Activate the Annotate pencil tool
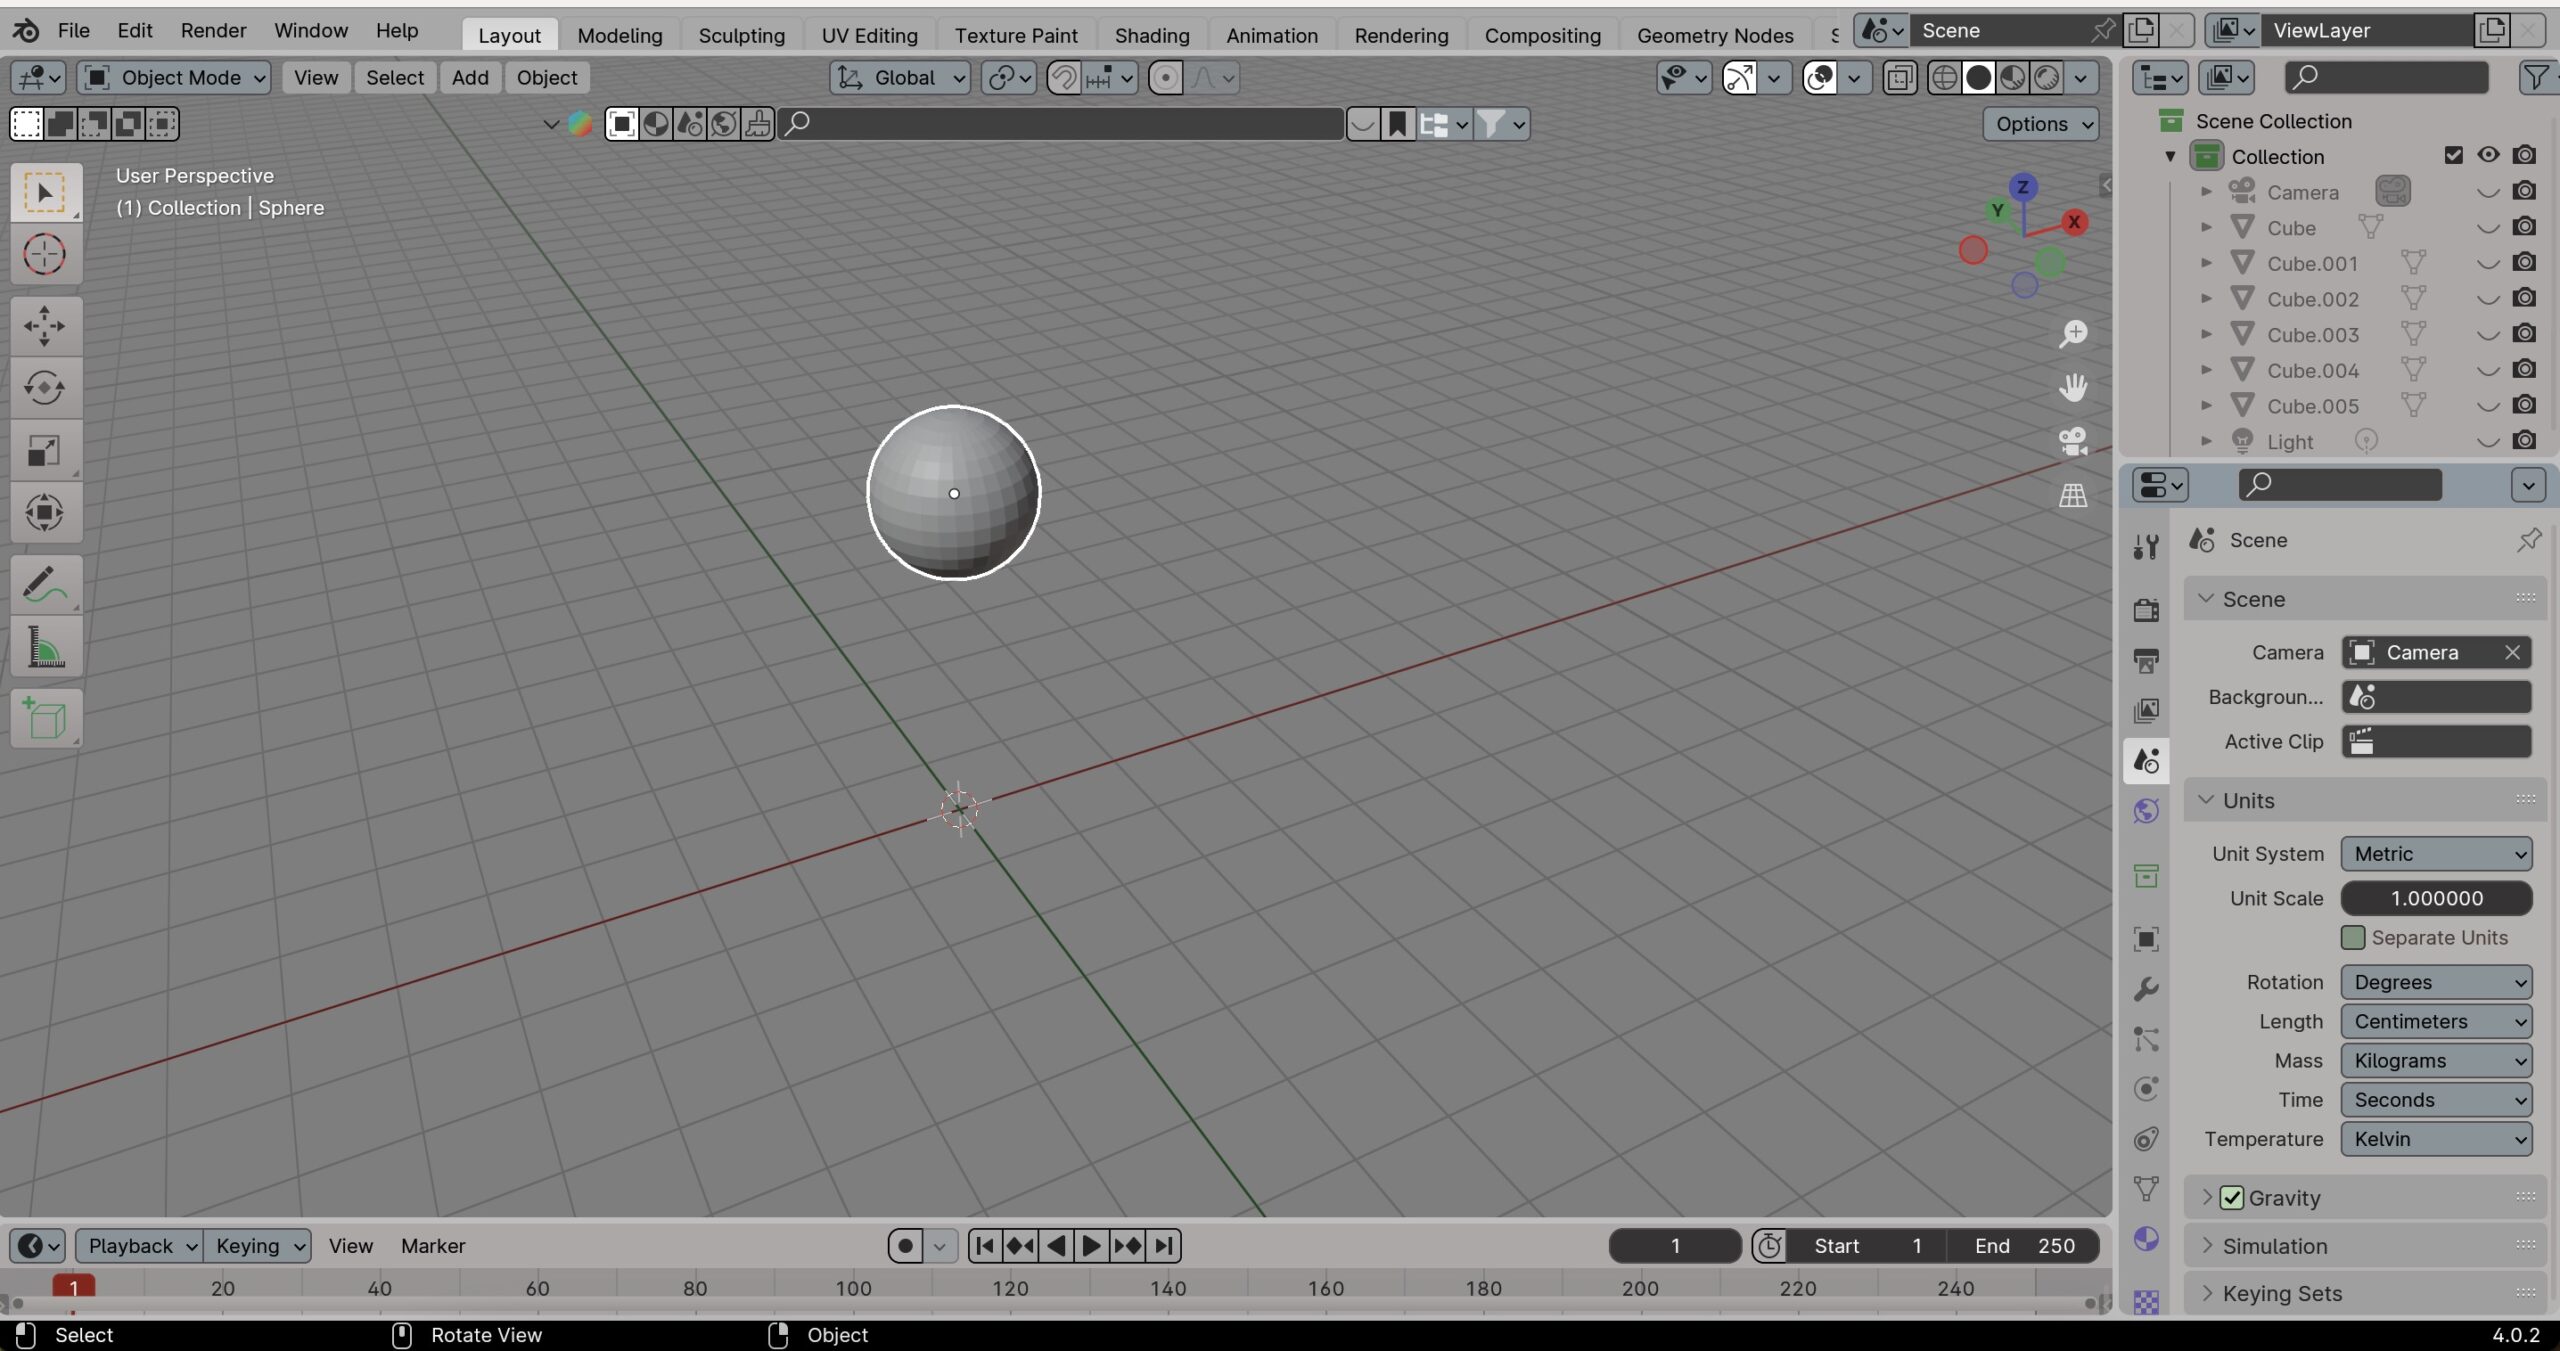2560x1351 pixels. [x=44, y=585]
